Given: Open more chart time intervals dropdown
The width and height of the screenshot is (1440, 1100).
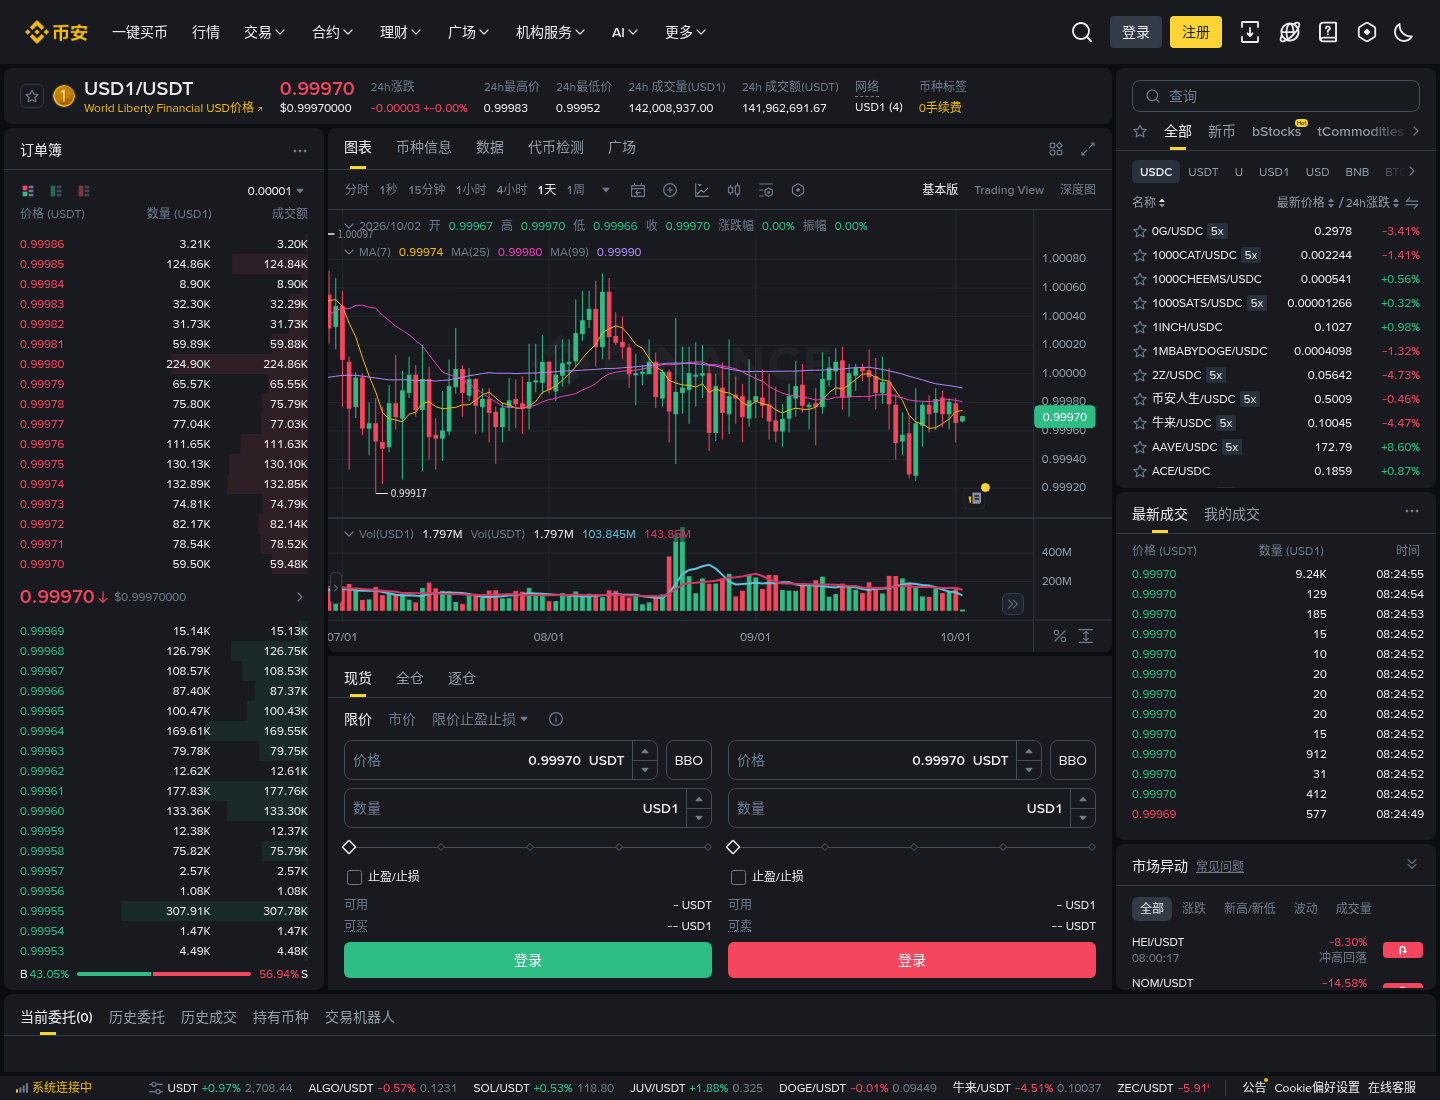Looking at the screenshot, I should tap(606, 190).
